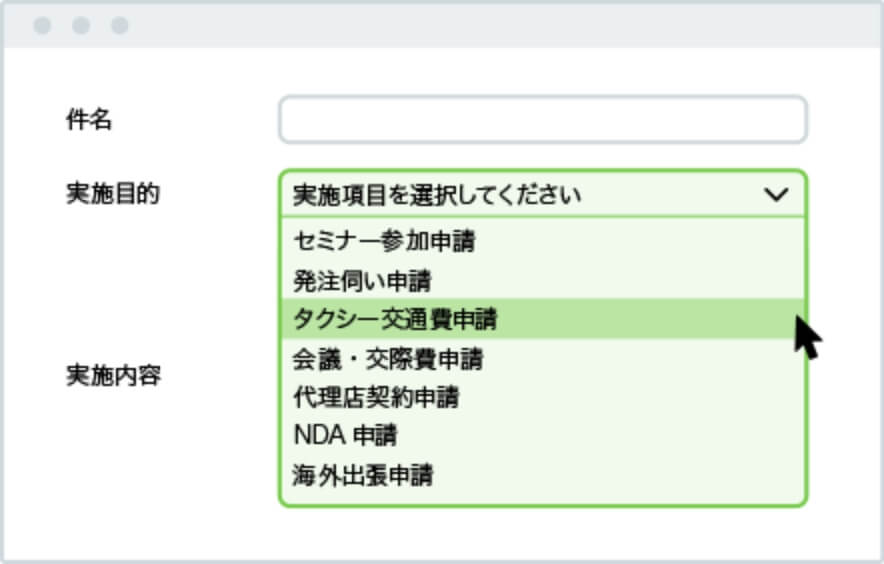Viewport: 884px width, 564px height.
Task: Choose the 発注伺い申請 option
Action: pos(542,280)
